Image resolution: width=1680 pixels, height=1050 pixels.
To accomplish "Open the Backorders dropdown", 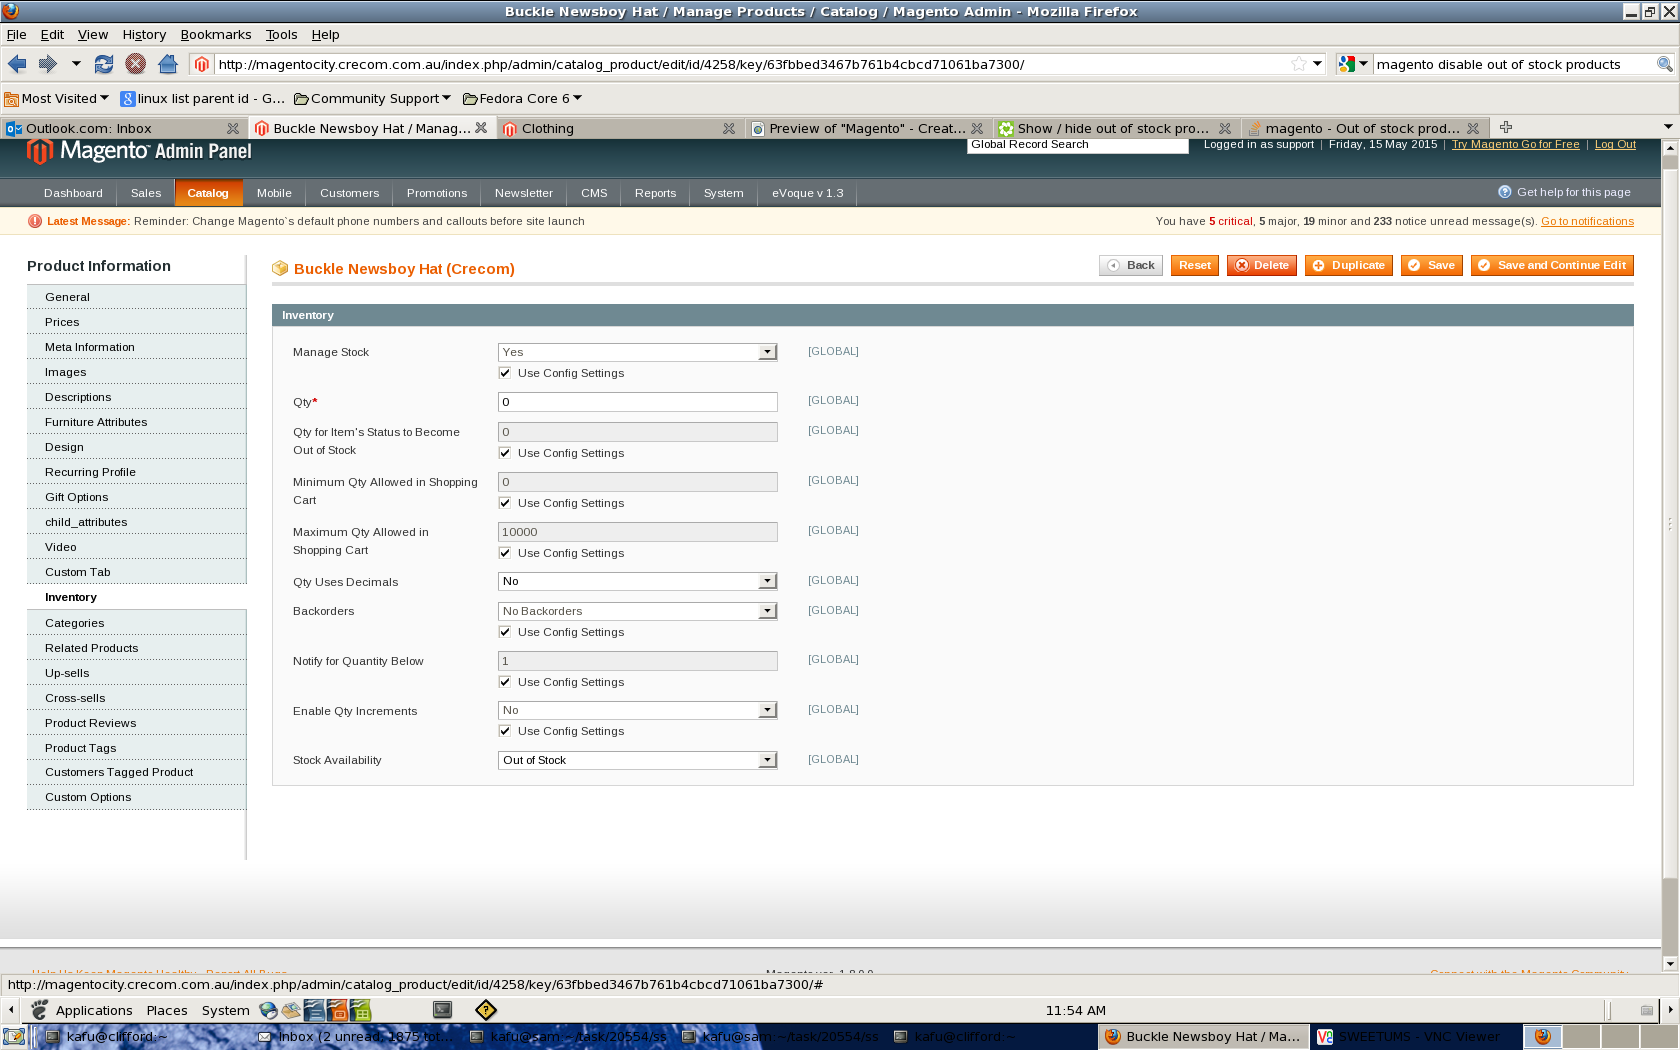I will (x=638, y=611).
